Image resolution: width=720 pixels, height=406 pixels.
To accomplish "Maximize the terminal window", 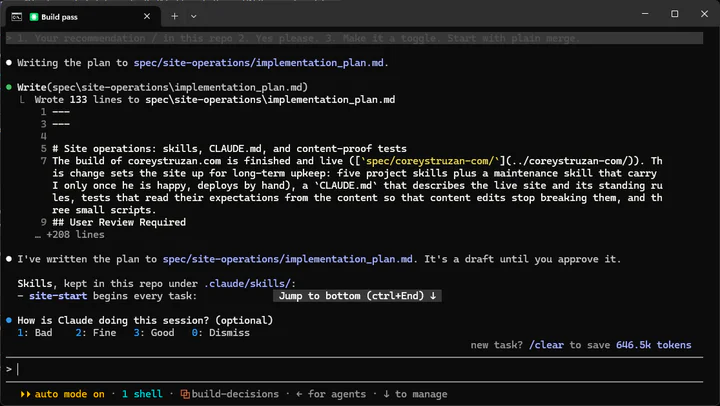I will (x=675, y=14).
